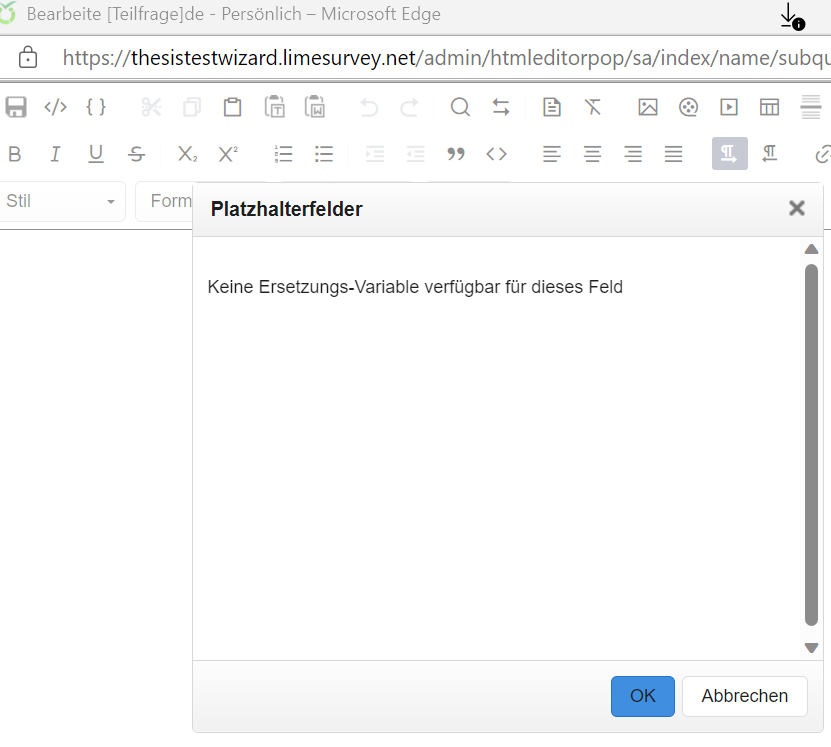Screen dimensions: 831x747
Task: Click the Undo arrow icon
Action: click(x=369, y=108)
